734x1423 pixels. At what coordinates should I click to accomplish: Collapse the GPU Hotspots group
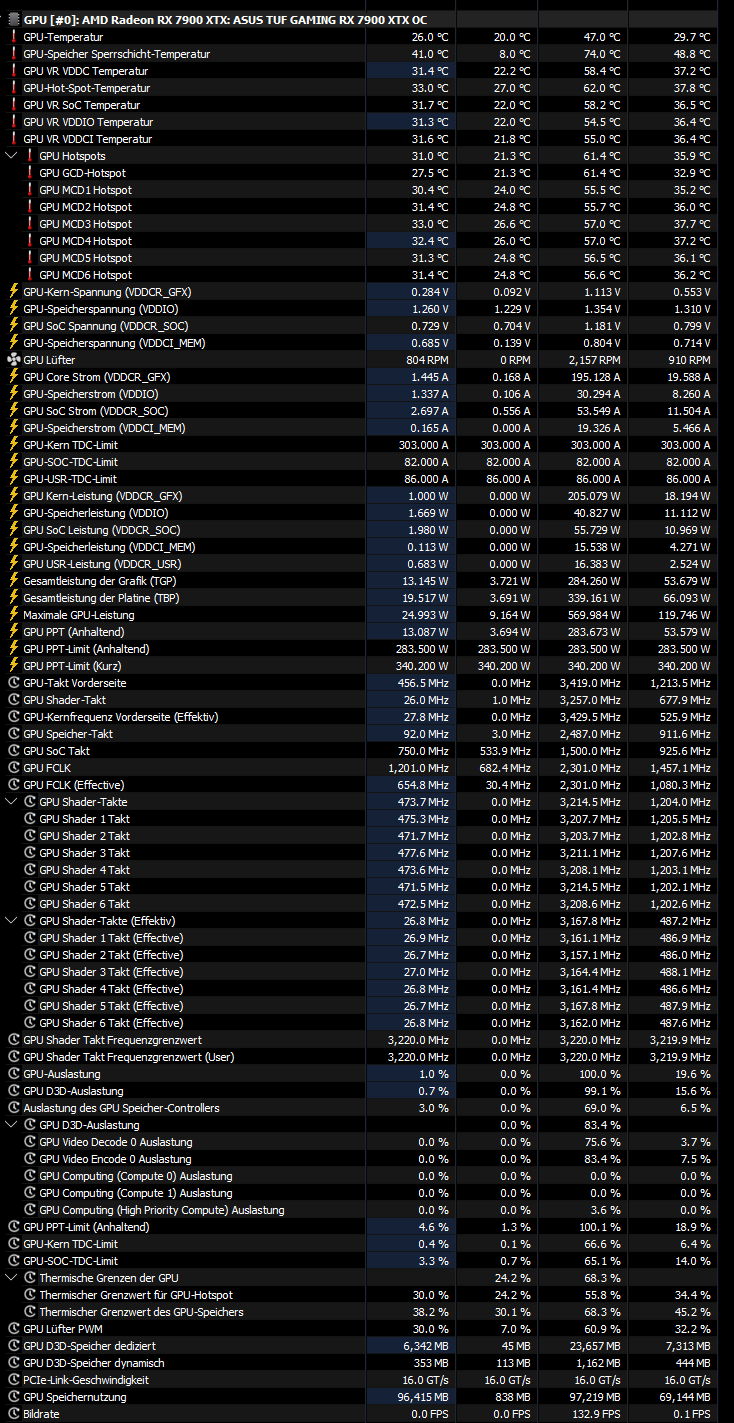click(x=12, y=156)
